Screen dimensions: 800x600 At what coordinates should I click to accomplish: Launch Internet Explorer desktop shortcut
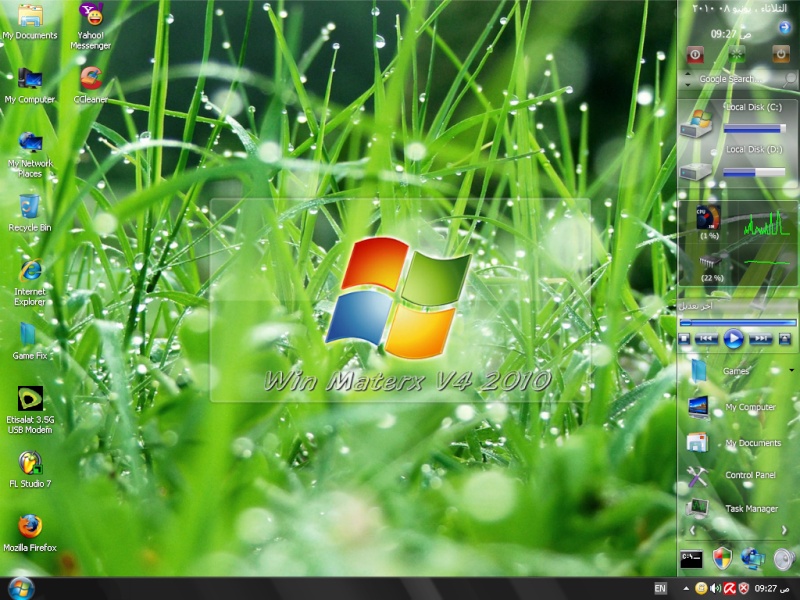30,283
